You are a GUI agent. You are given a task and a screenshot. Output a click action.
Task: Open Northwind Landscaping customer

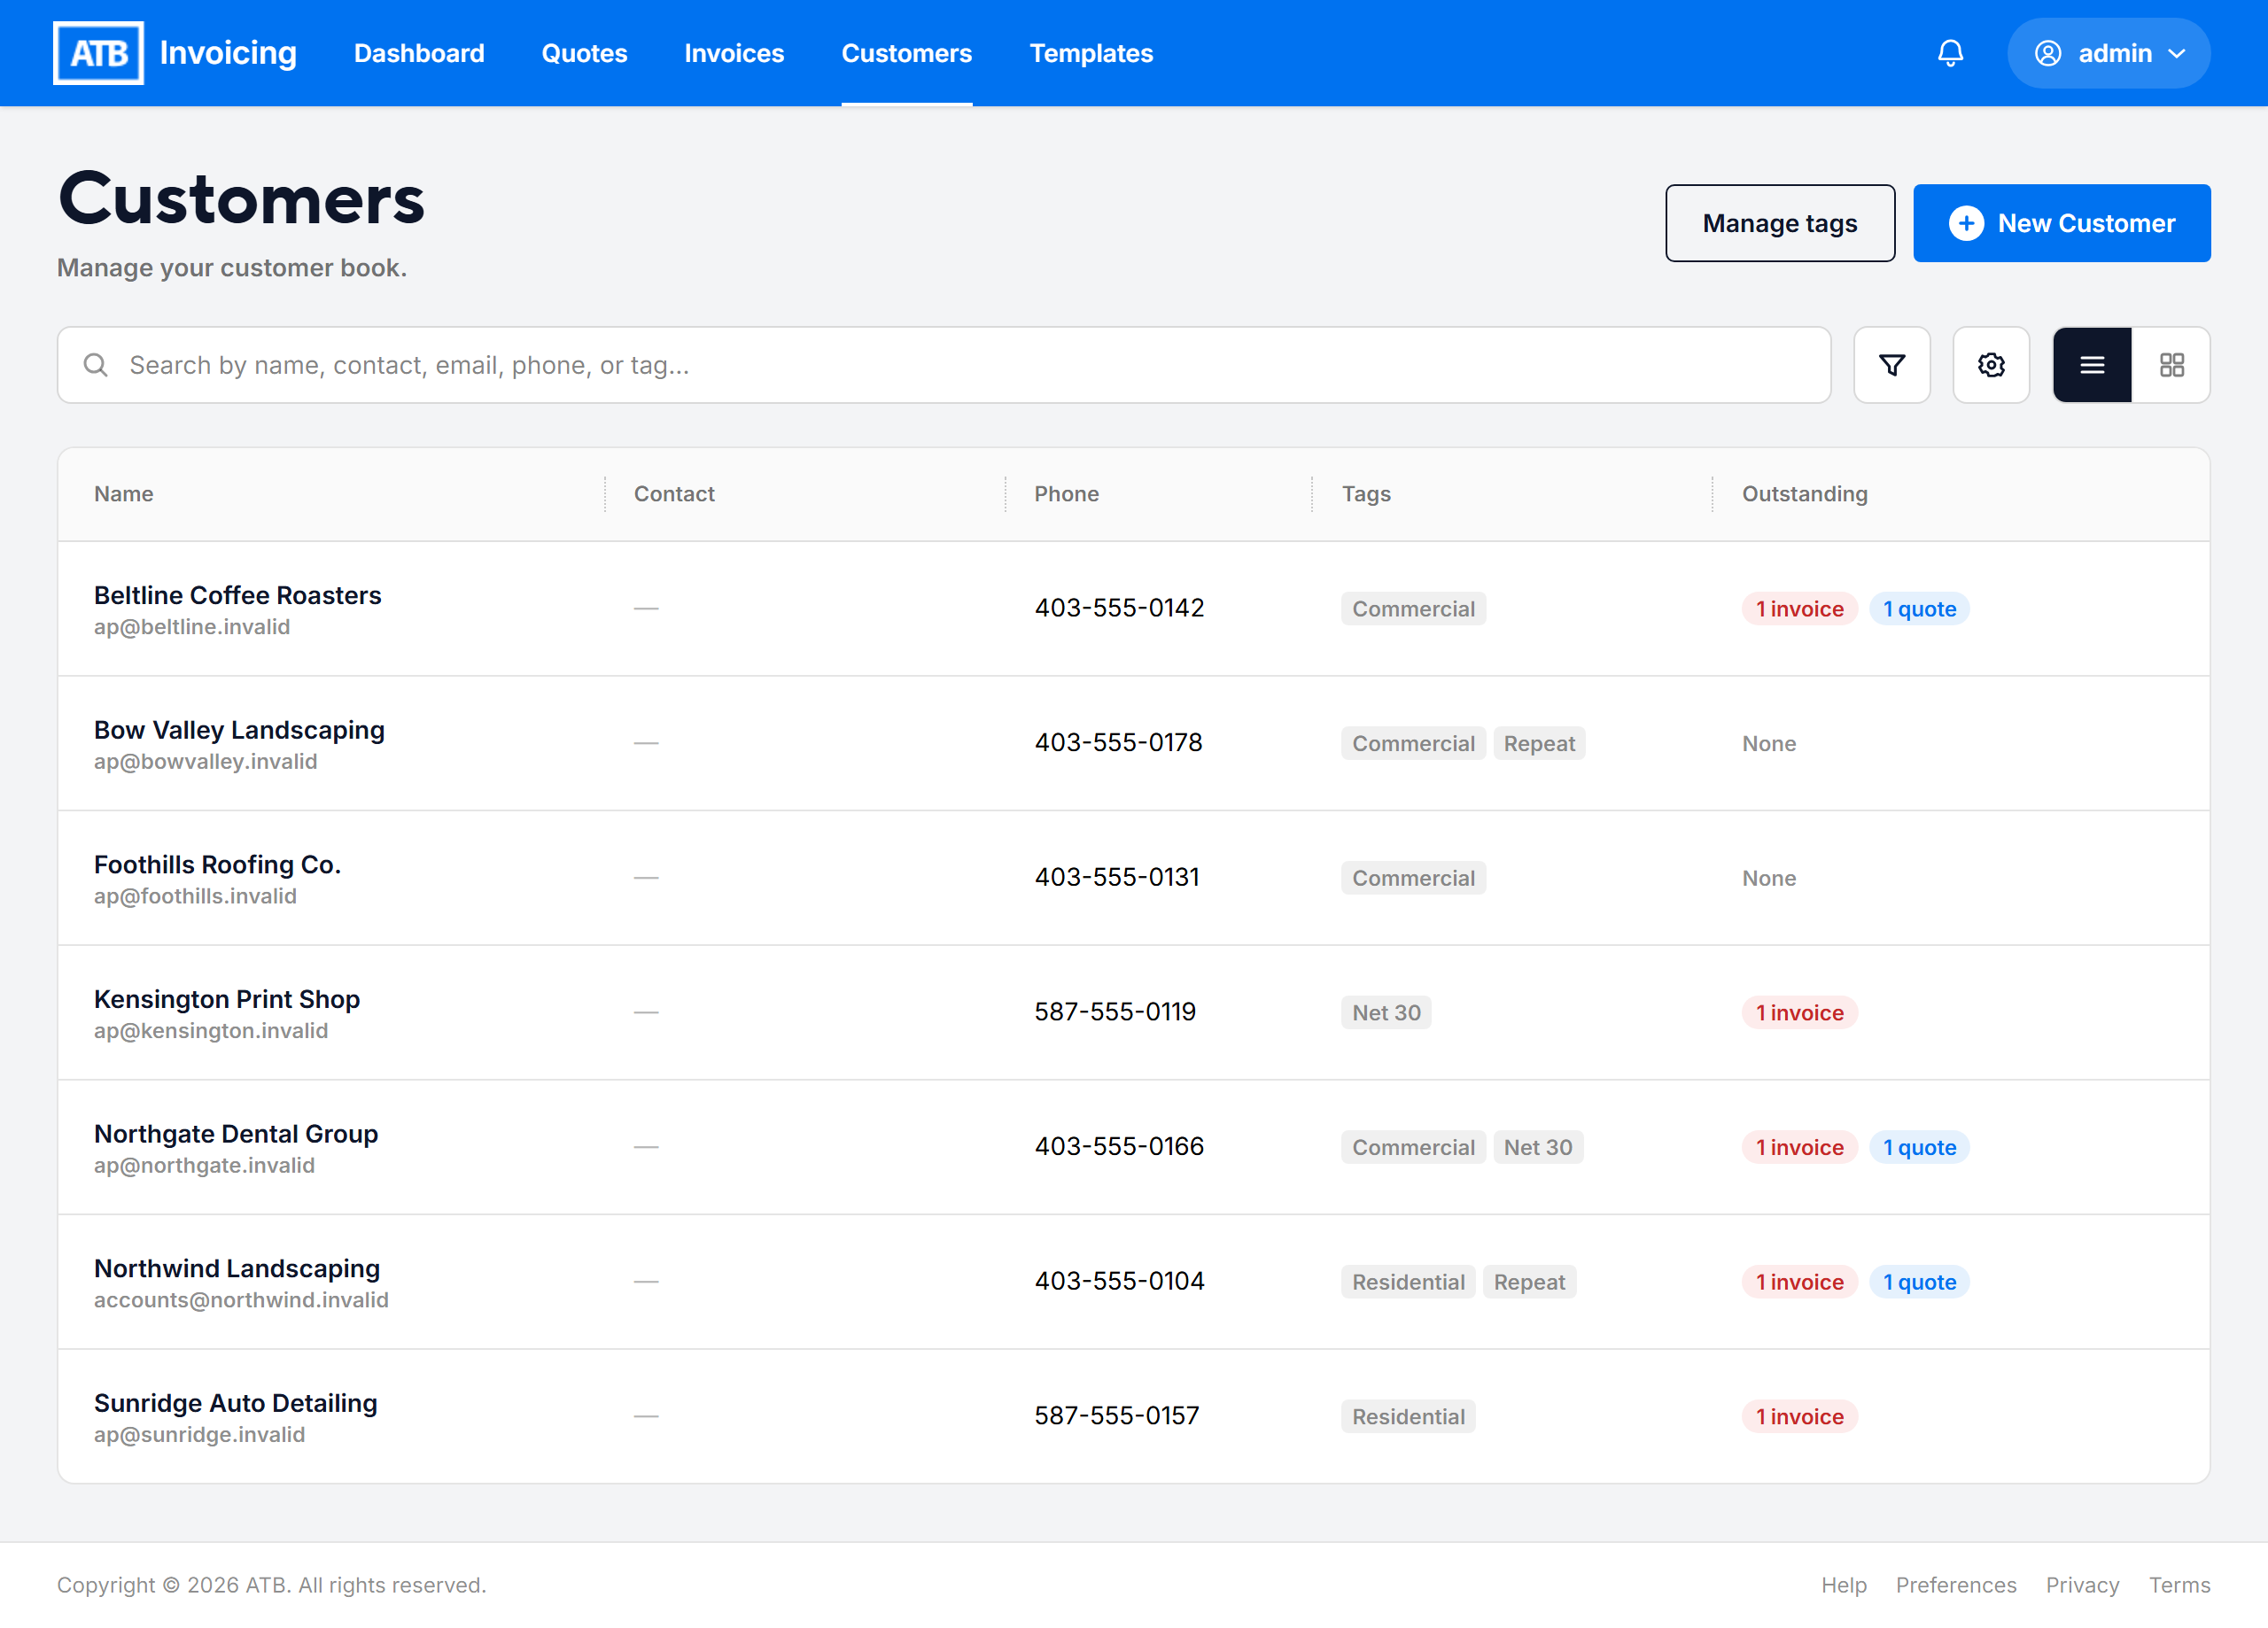coord(237,1268)
